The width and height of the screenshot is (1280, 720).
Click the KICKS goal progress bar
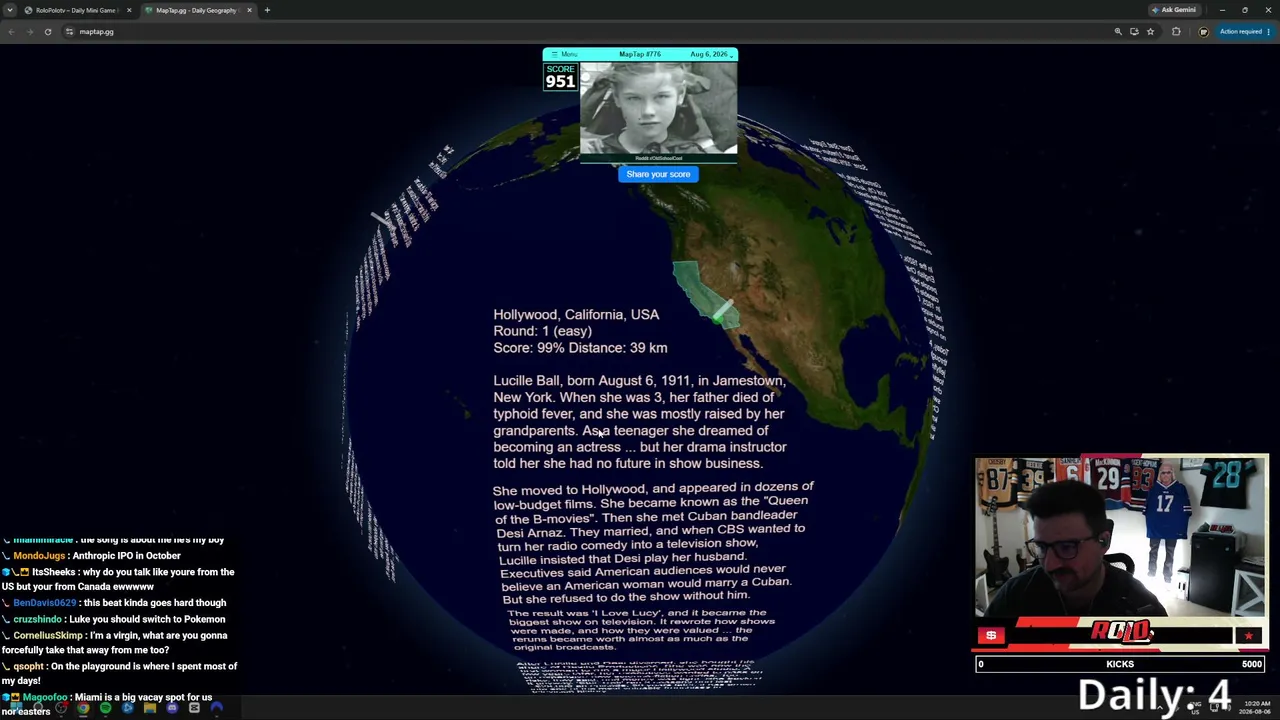pyautogui.click(x=1120, y=664)
